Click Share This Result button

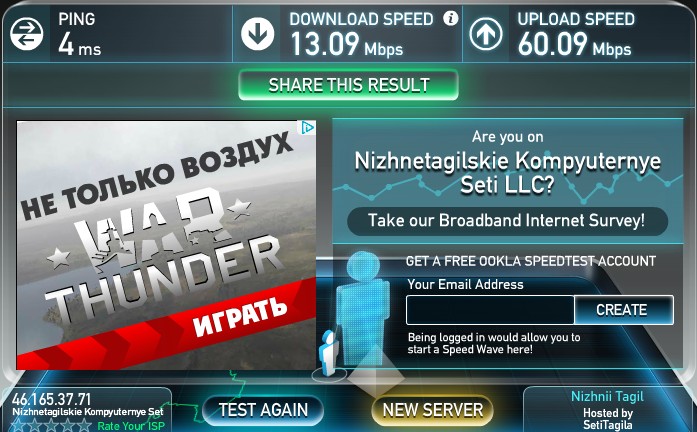(348, 85)
